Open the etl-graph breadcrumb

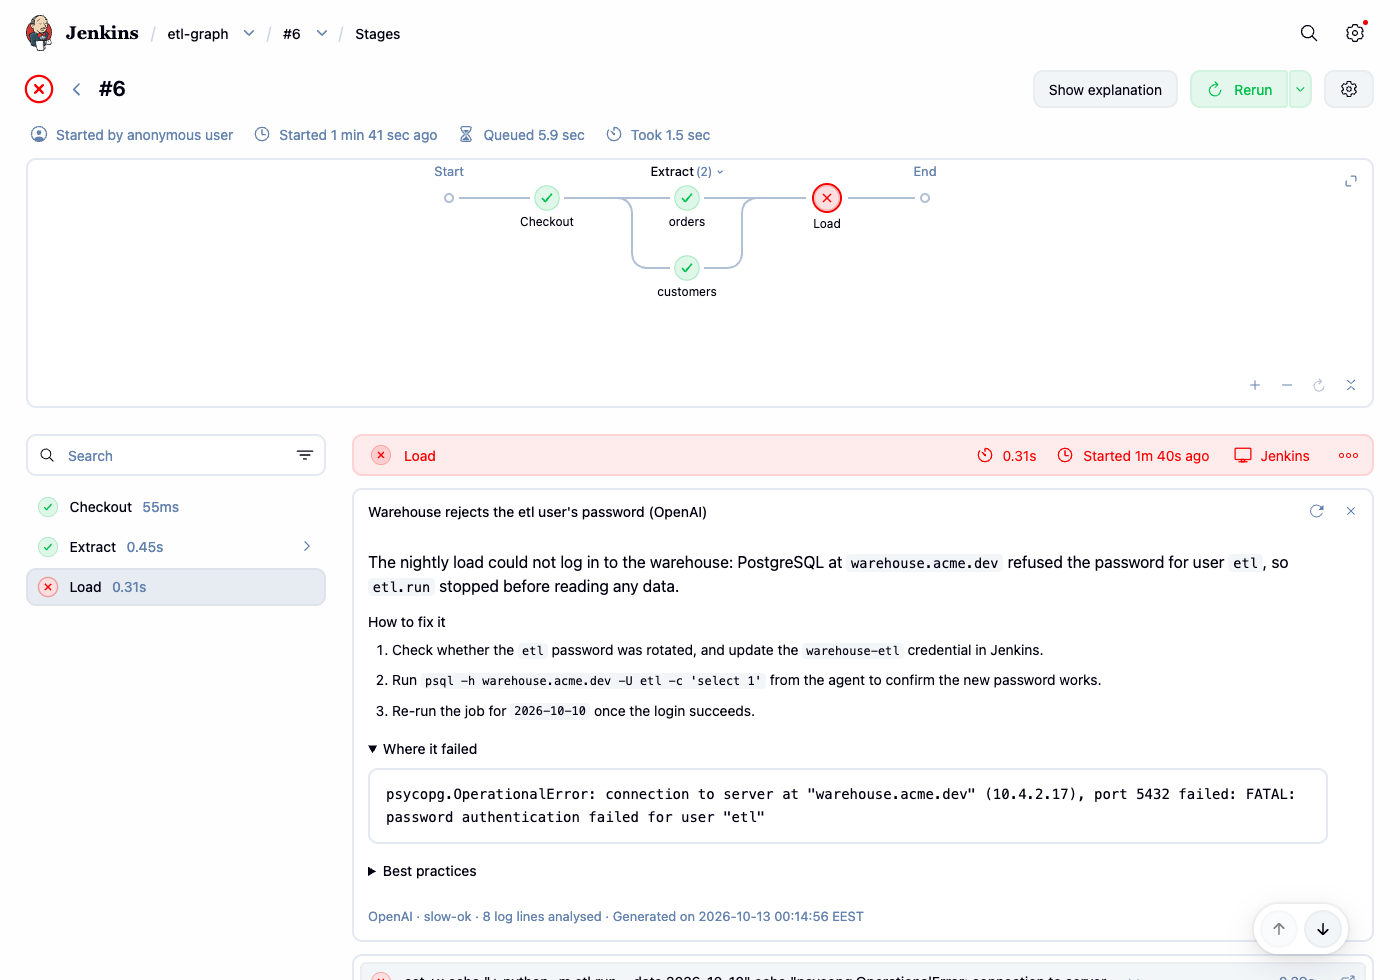198,34
